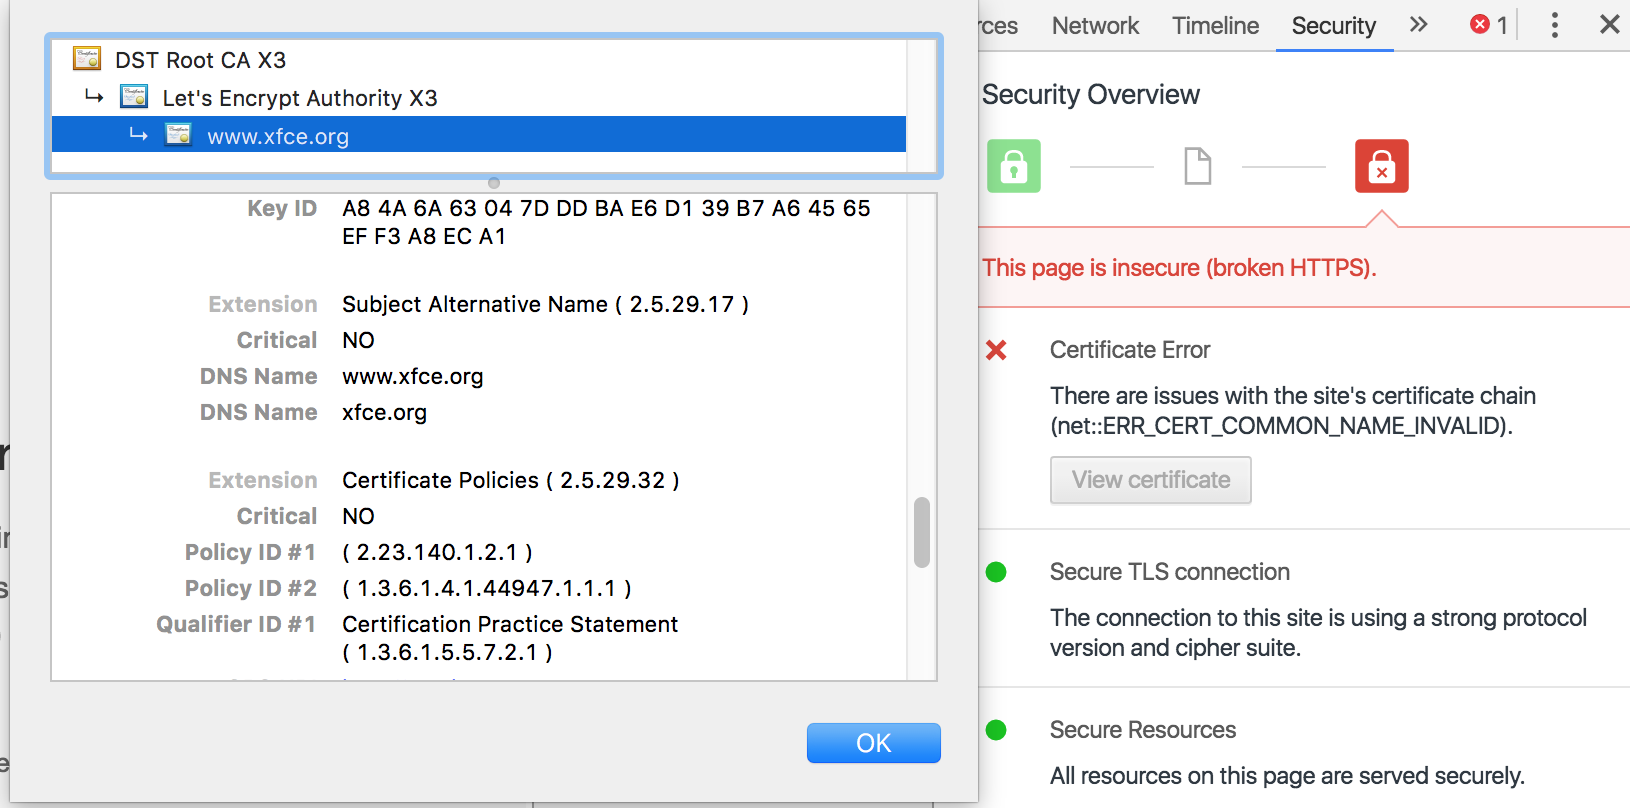Open the DevTools three-dot options menu

pos(1554,25)
